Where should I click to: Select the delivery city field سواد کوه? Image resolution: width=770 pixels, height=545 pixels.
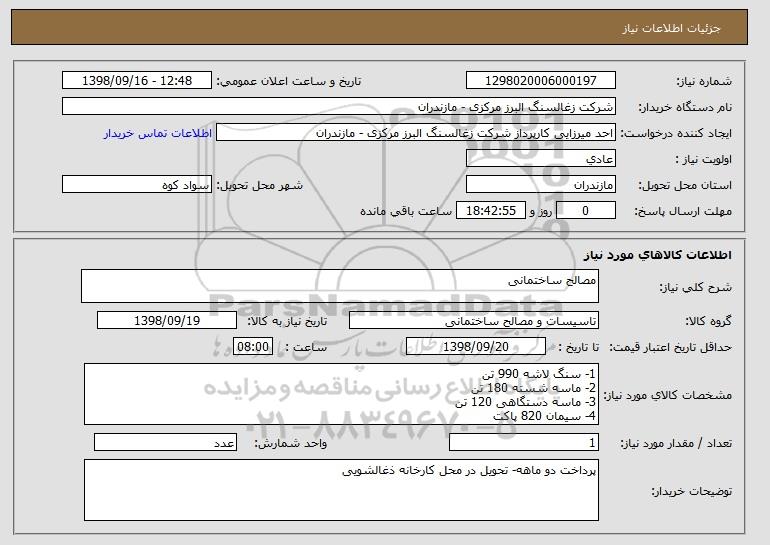[x=137, y=185]
